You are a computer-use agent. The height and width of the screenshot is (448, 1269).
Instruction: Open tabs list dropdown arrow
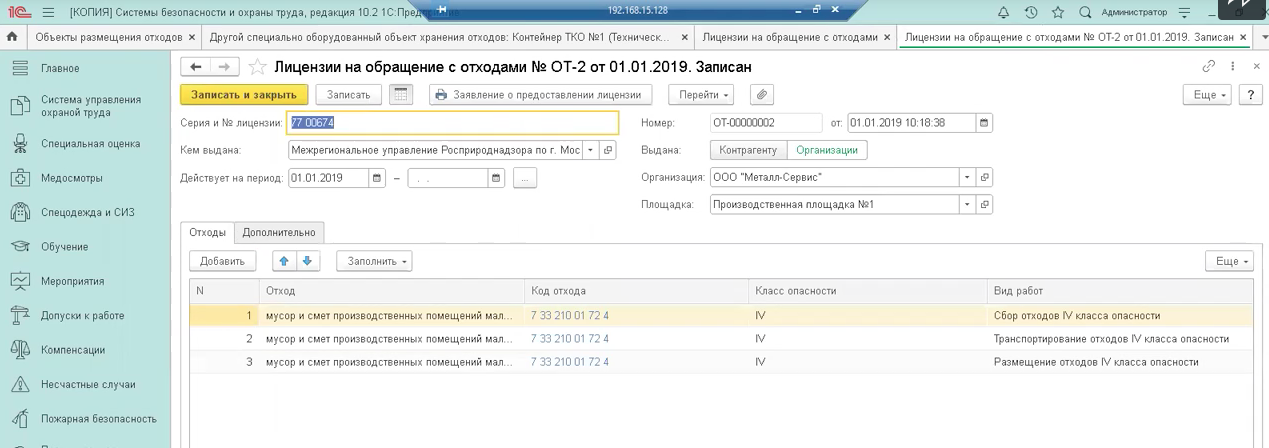click(1262, 38)
